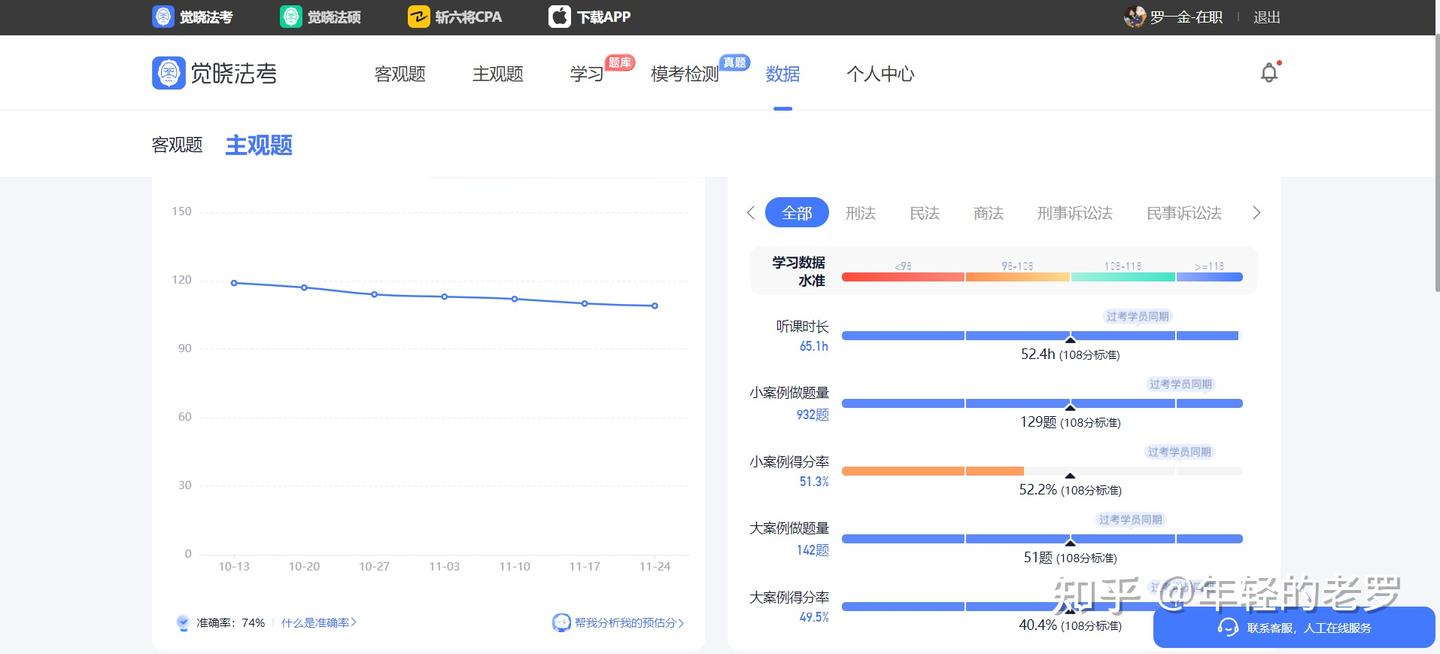Click the 129题 (108分标准) label

click(x=1070, y=422)
